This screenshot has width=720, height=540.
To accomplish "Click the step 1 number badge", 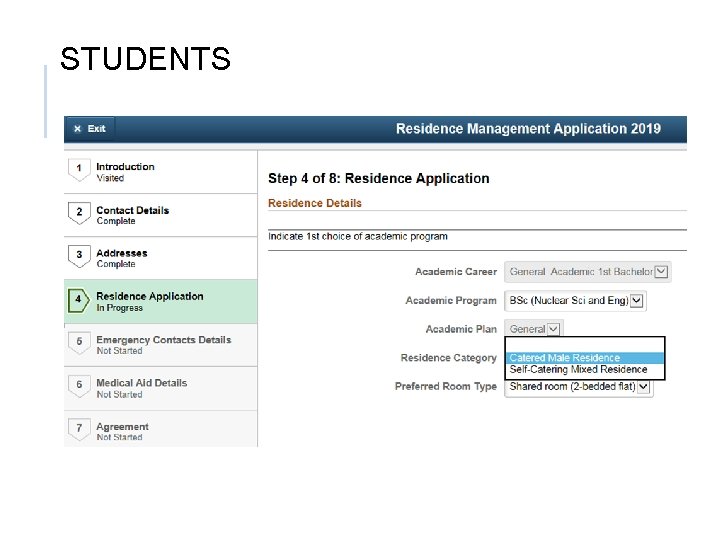I will 79,169.
